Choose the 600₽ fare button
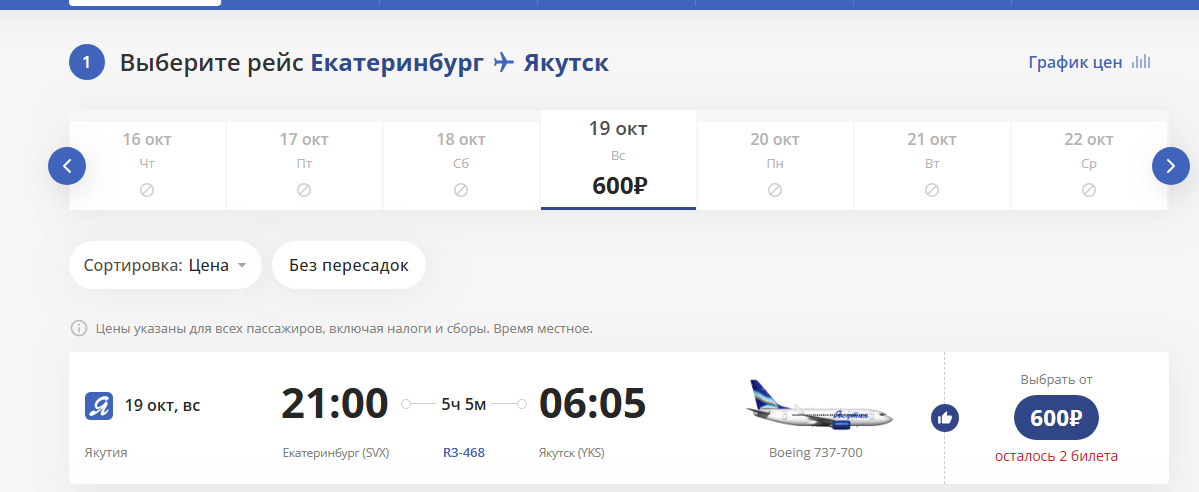Screen dimensions: 1199x492 (1056, 418)
